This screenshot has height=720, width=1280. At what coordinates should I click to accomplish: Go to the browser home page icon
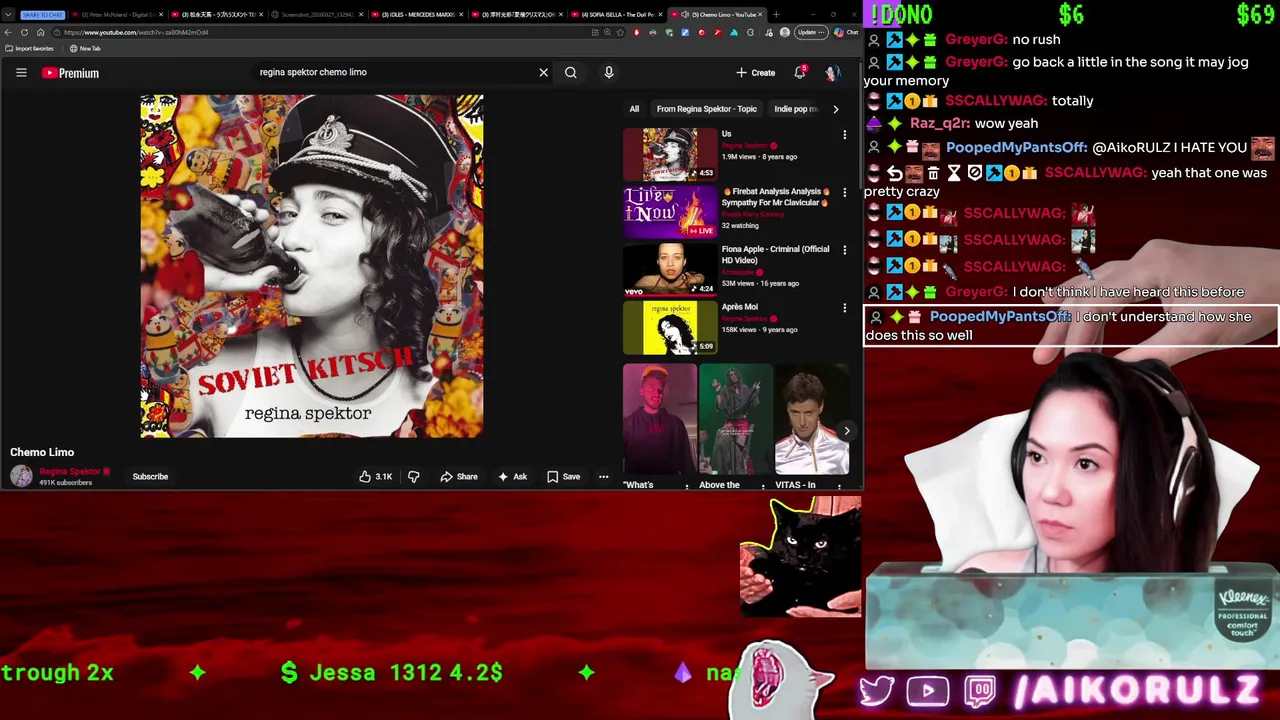41,32
